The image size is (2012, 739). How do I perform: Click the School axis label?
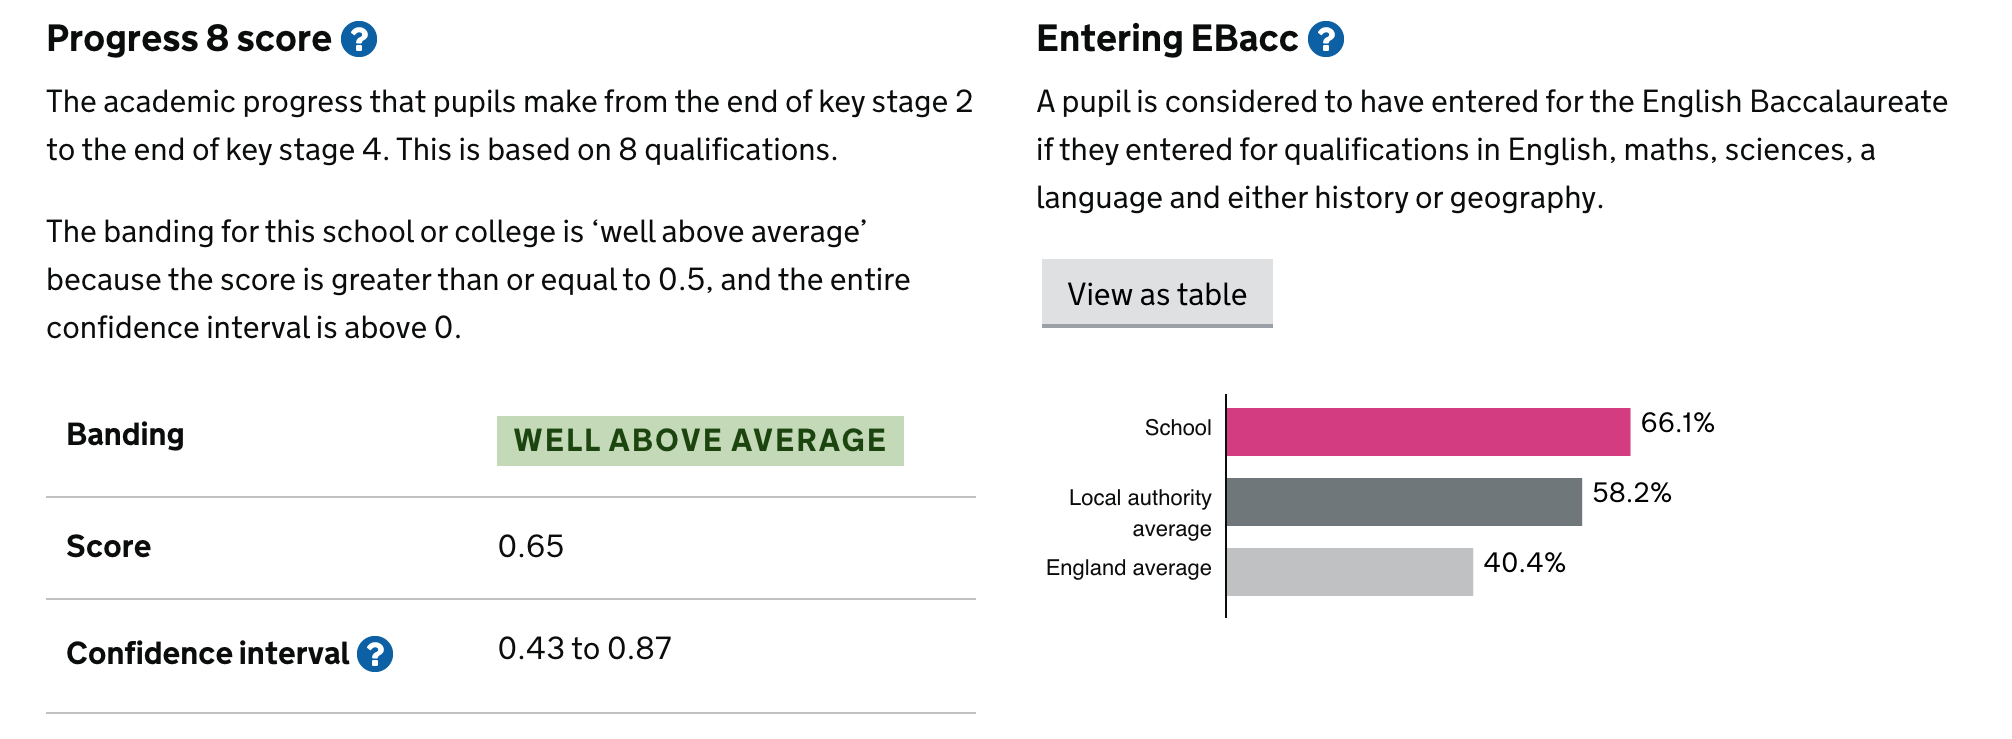click(x=1177, y=428)
